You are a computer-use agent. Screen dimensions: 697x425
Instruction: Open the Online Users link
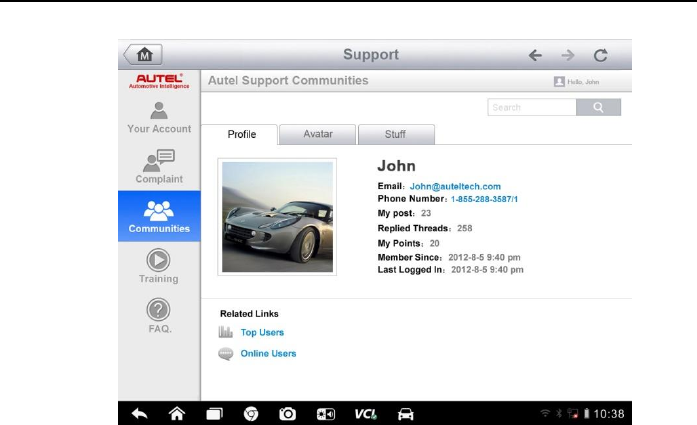click(x=268, y=353)
